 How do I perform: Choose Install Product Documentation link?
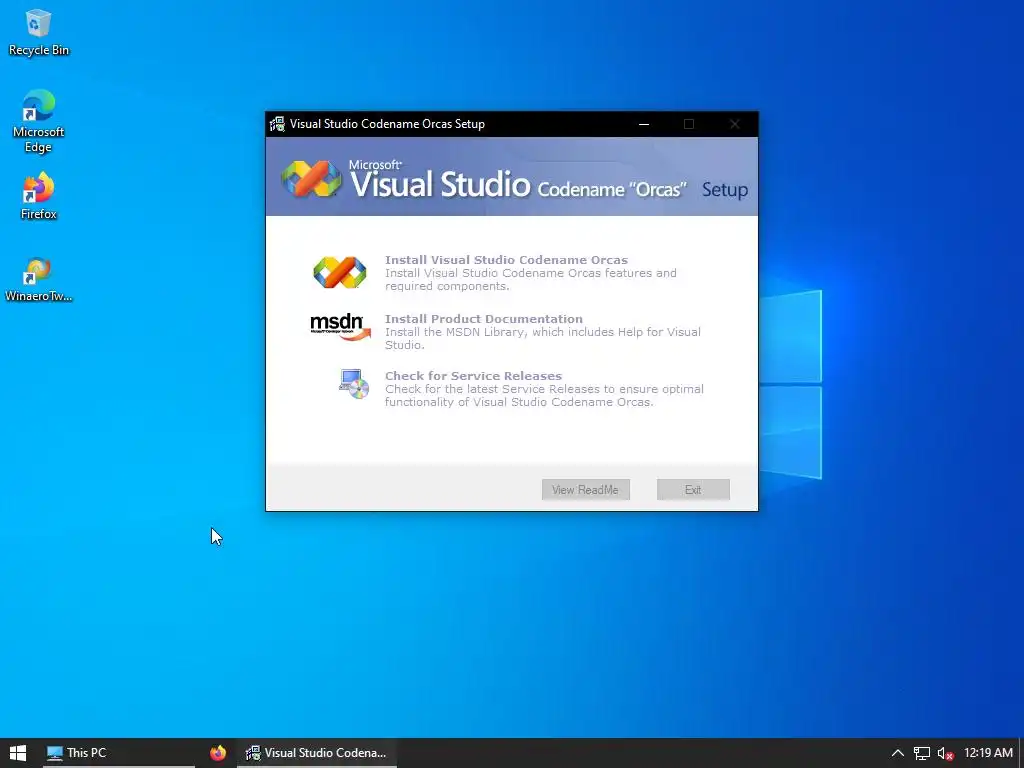pos(483,319)
